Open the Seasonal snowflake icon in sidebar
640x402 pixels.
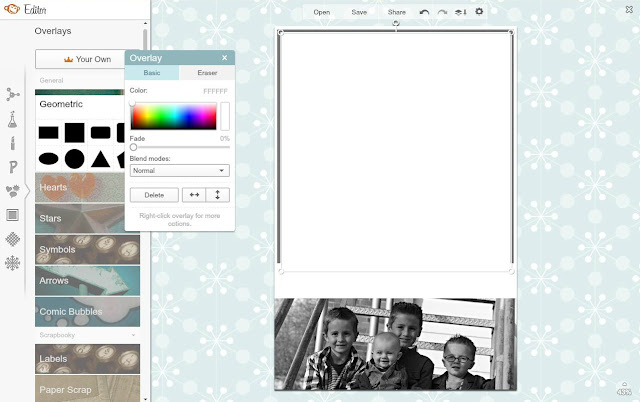point(13,263)
